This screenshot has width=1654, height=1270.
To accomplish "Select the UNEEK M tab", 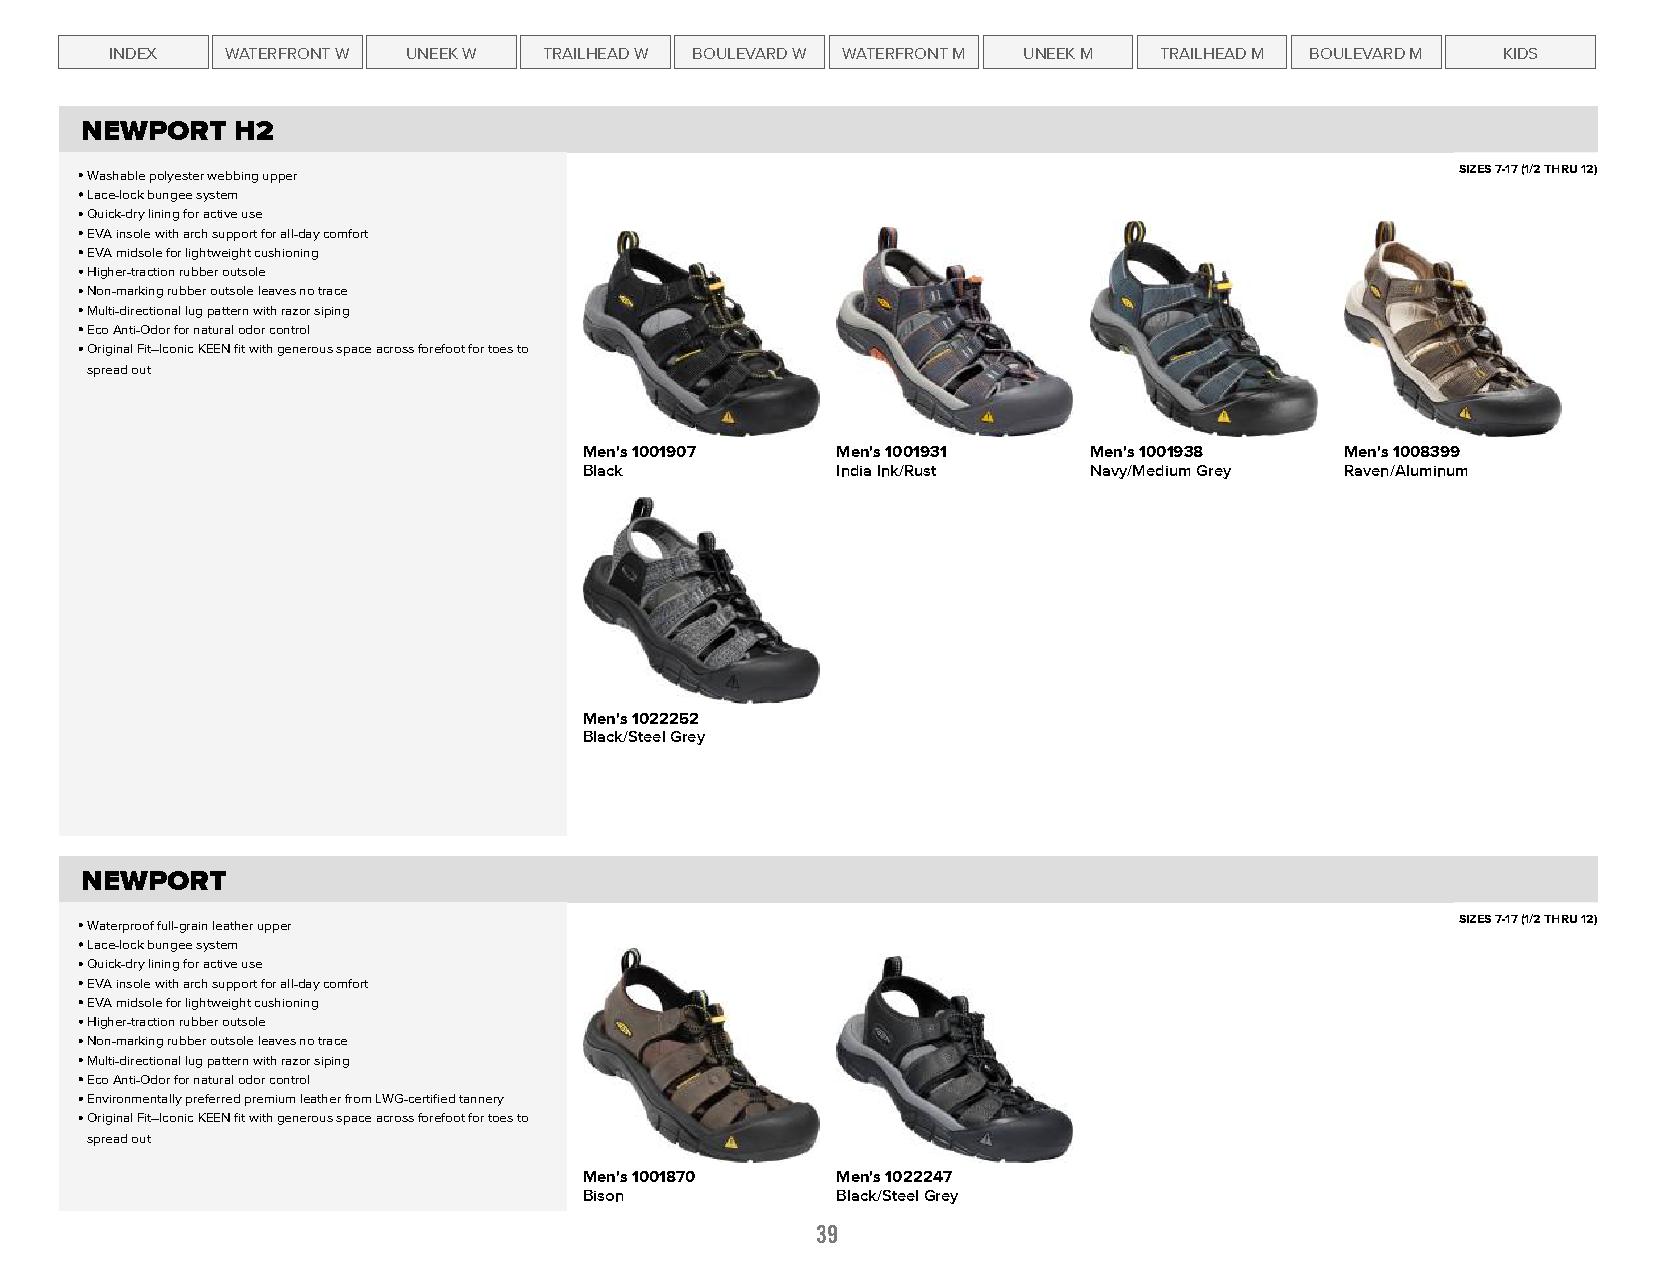I will [1057, 53].
